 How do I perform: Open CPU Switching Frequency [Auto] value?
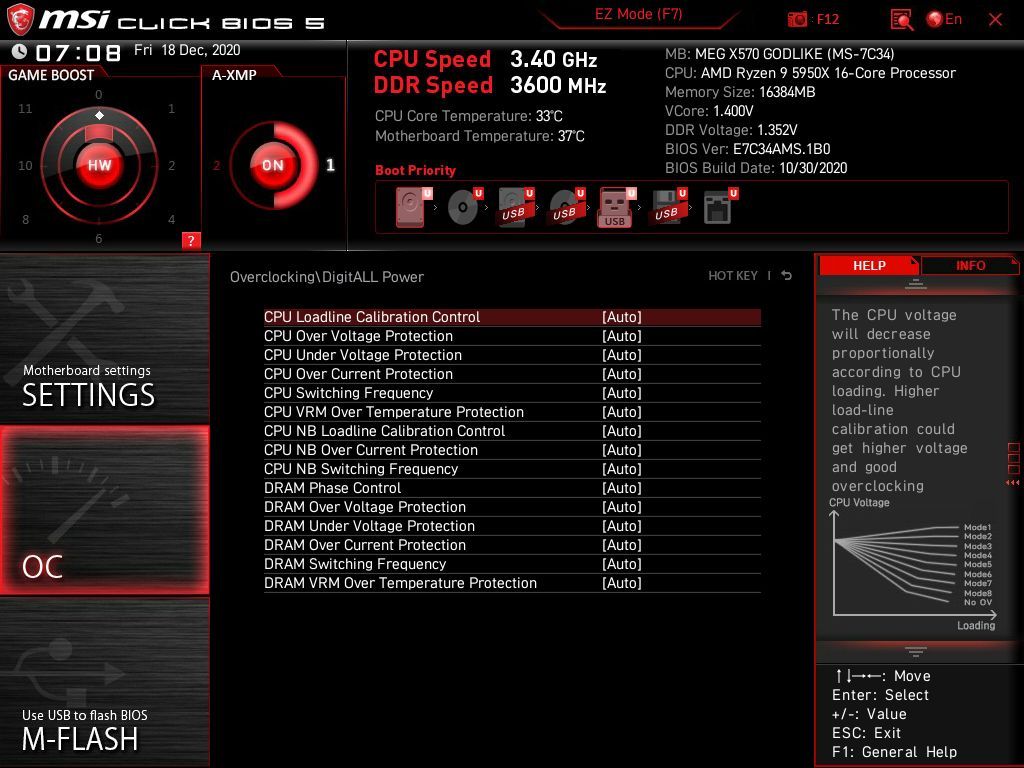pyautogui.click(x=622, y=392)
